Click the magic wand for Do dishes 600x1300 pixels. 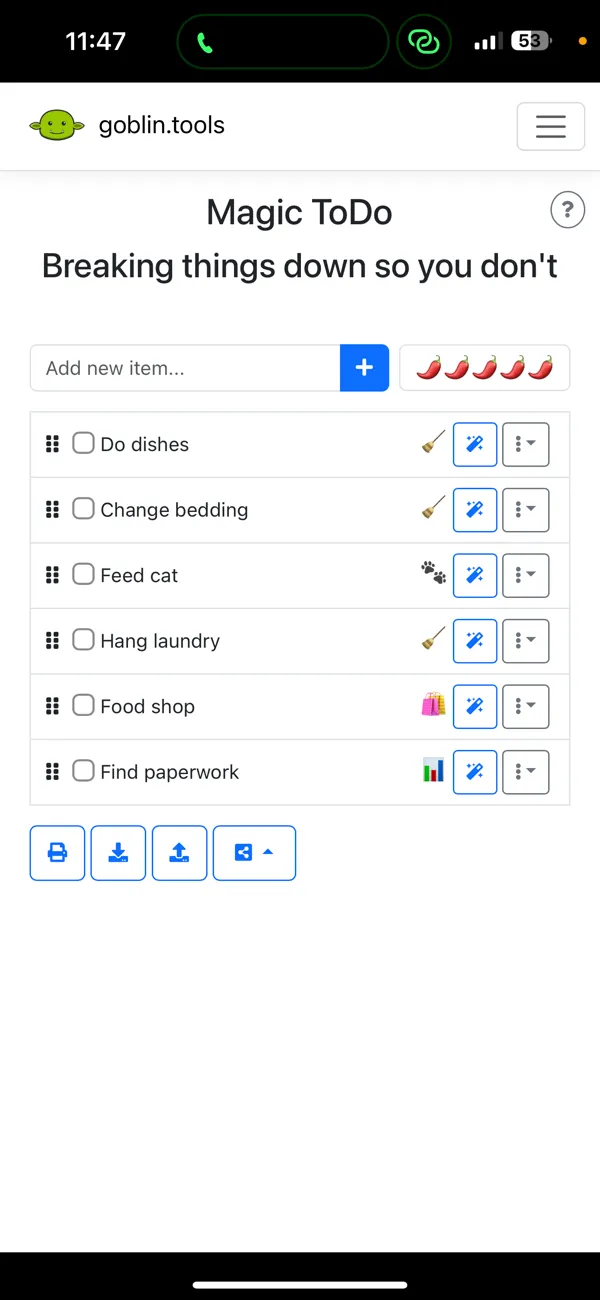475,445
